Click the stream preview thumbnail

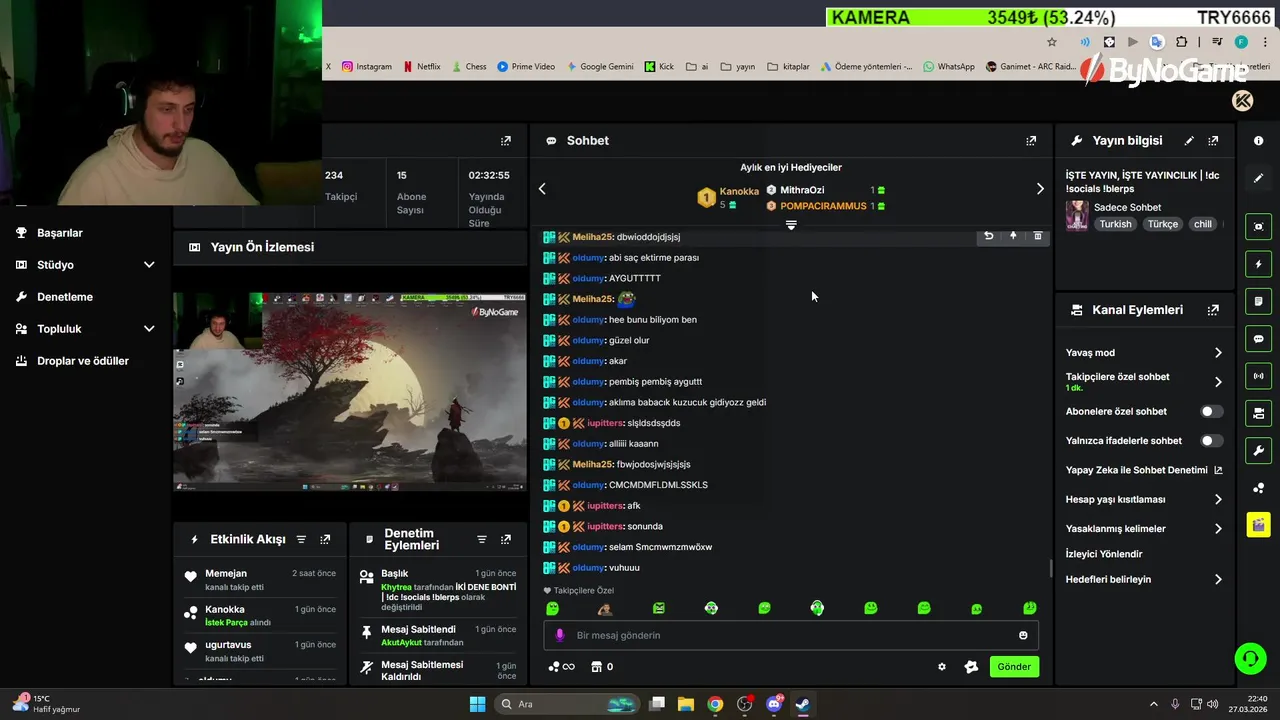pyautogui.click(x=350, y=391)
